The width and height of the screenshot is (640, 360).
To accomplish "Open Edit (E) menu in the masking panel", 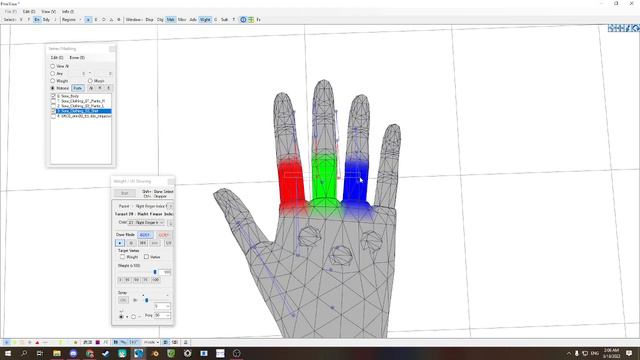I will (x=57, y=58).
